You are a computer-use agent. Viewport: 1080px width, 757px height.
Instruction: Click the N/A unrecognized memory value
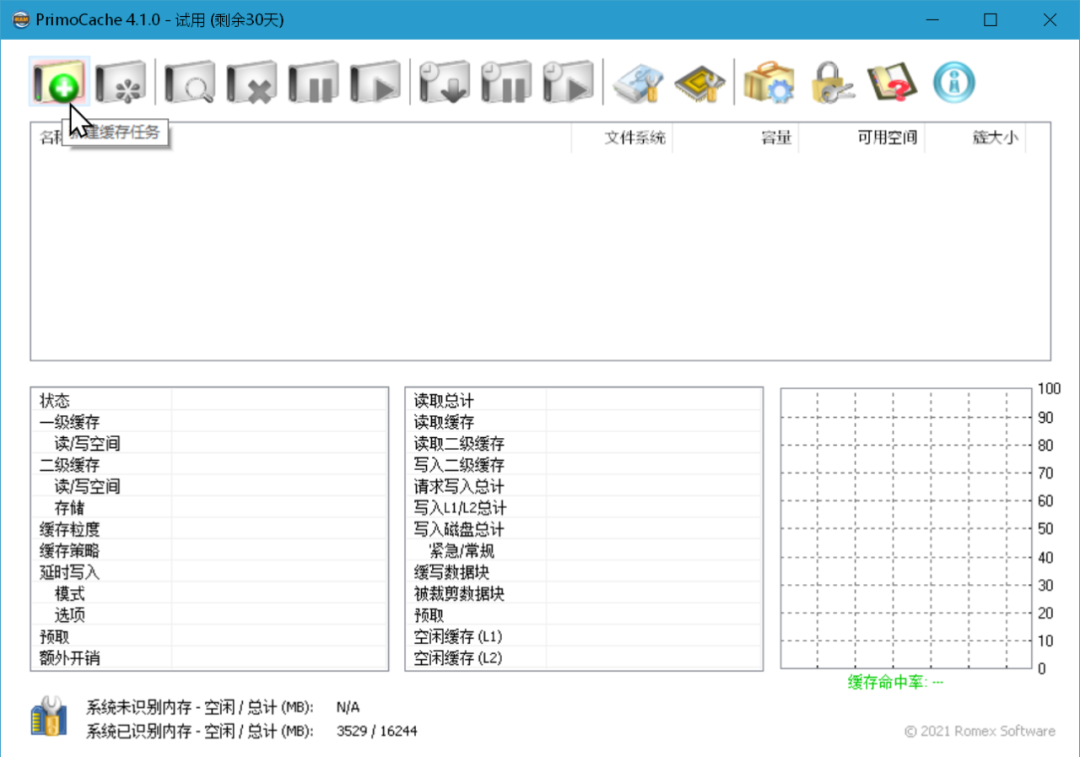pos(348,707)
